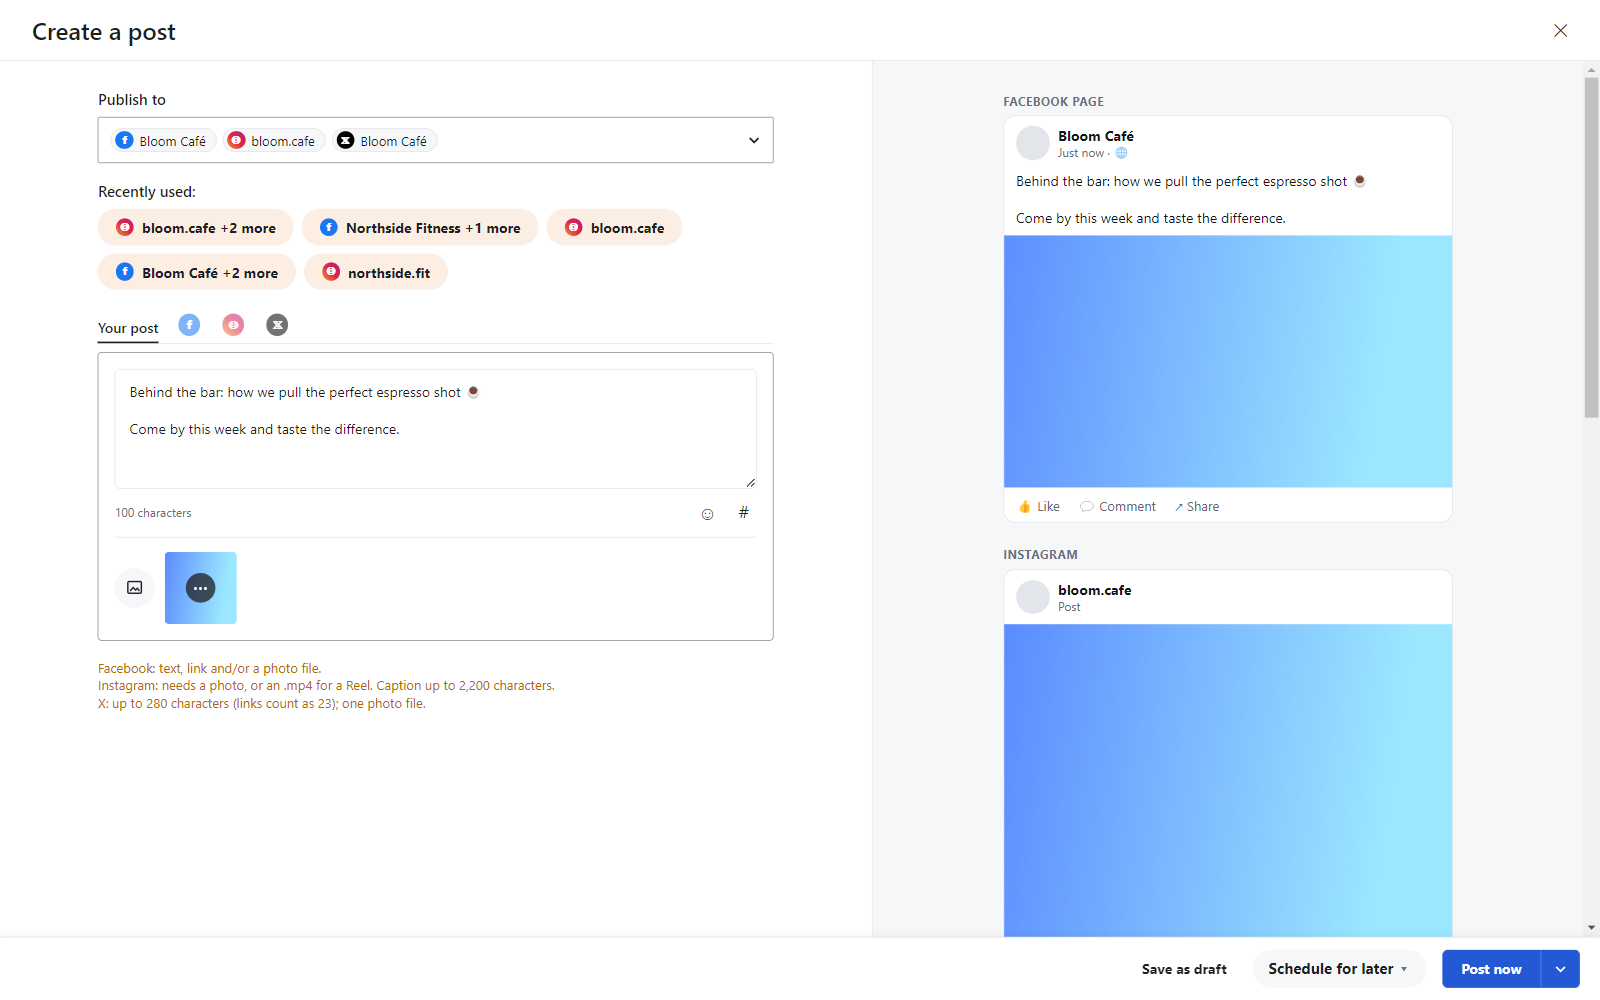Click the 'INSTAGRAM' preview heading
This screenshot has height=1000, width=1600.
(1041, 555)
